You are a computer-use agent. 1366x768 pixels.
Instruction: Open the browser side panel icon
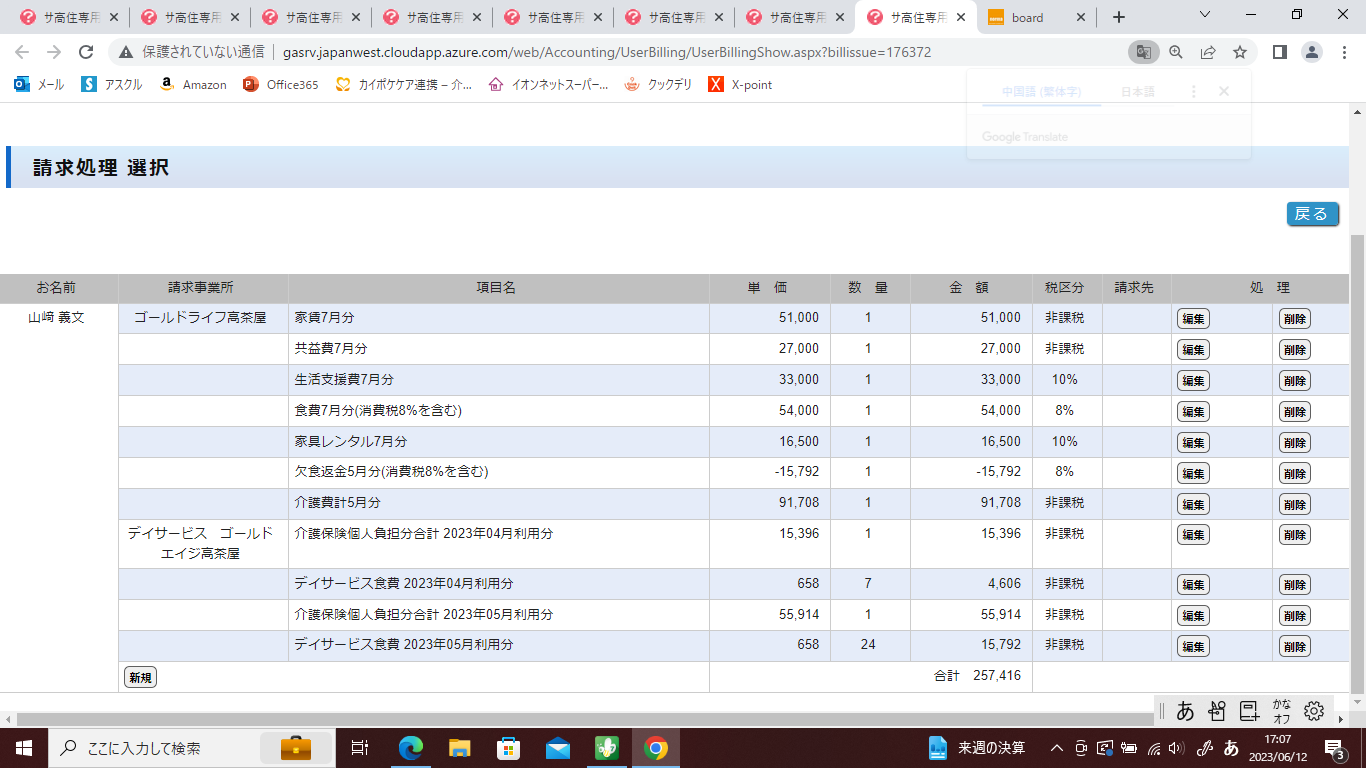coord(1279,52)
